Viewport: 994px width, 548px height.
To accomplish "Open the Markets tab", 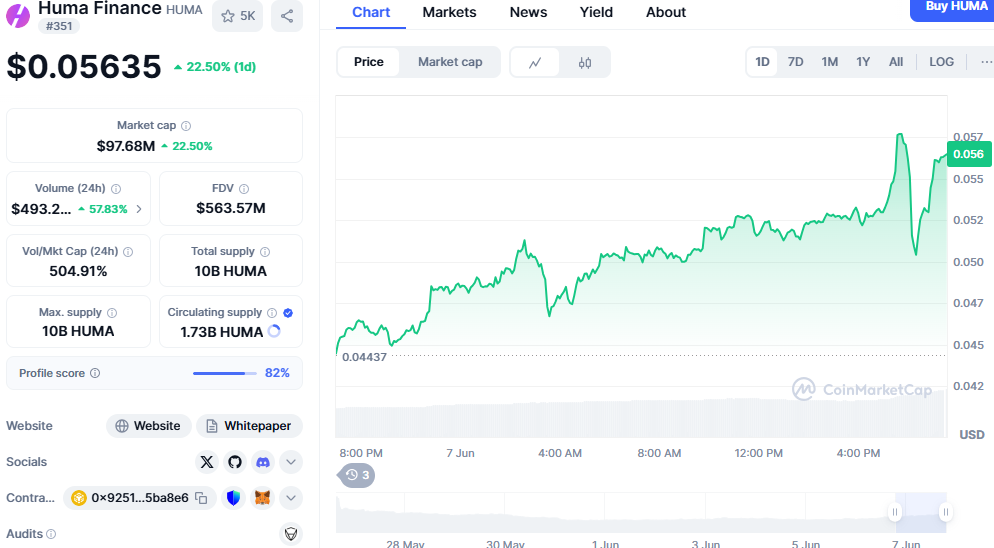I will (x=449, y=12).
